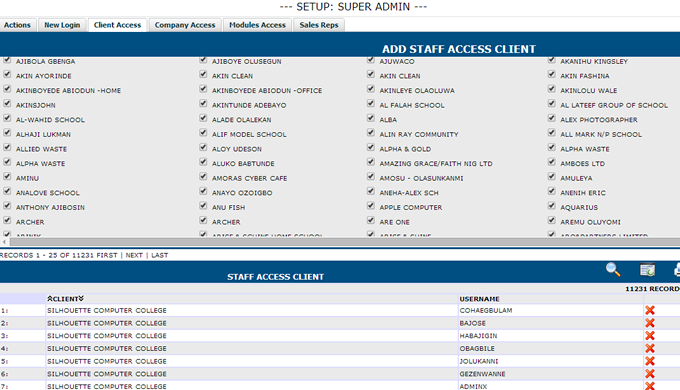Select the Client Access tab
This screenshot has width=680, height=390.
118,25
